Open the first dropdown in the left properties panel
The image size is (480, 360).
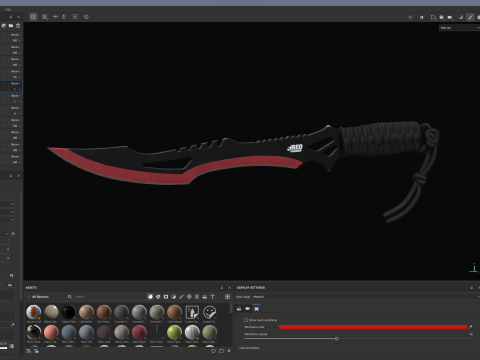(7, 204)
